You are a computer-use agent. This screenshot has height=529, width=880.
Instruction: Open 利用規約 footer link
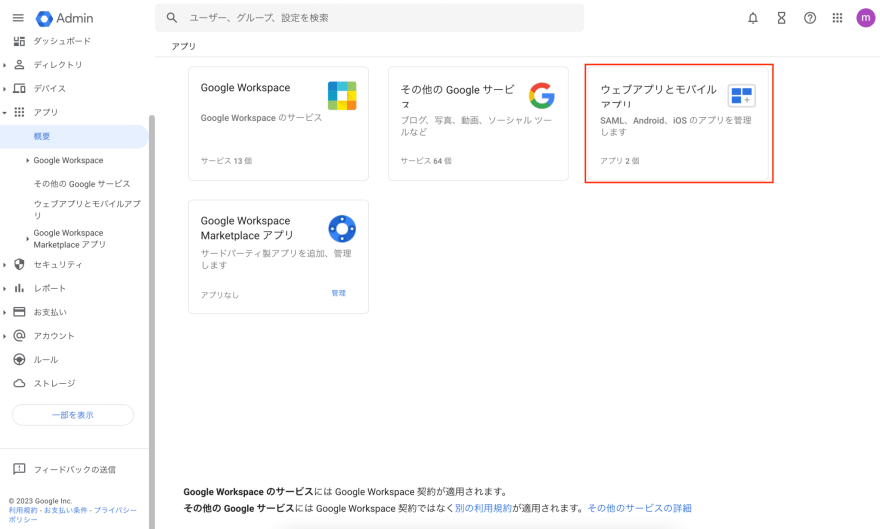click(23, 510)
